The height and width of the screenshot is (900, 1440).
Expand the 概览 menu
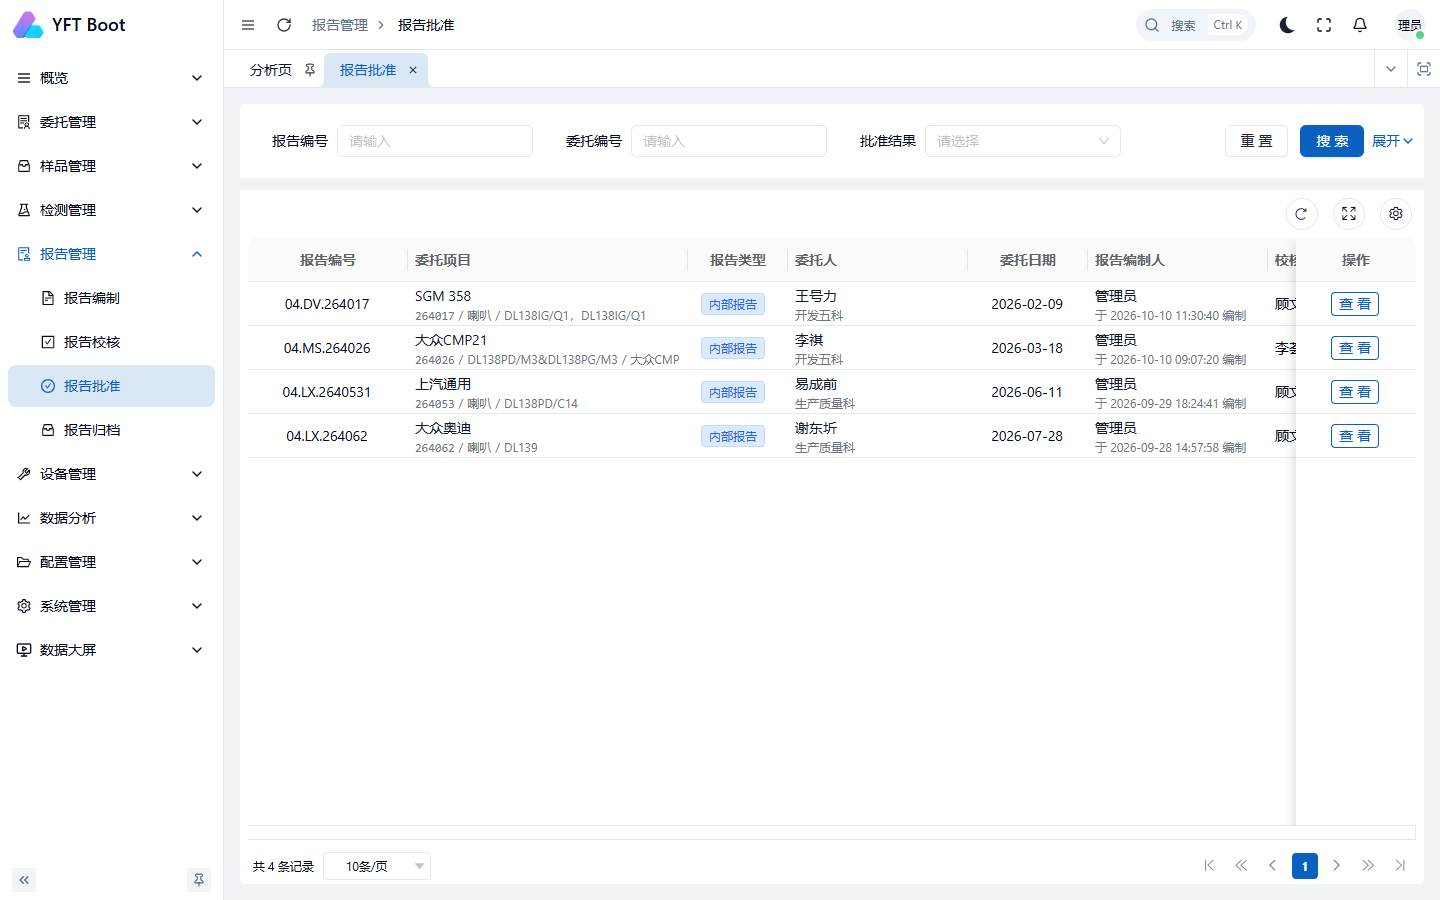pos(111,78)
